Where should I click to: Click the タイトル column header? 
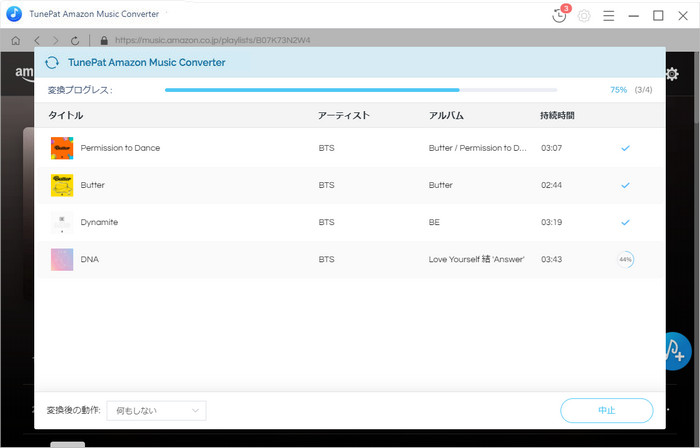point(66,116)
